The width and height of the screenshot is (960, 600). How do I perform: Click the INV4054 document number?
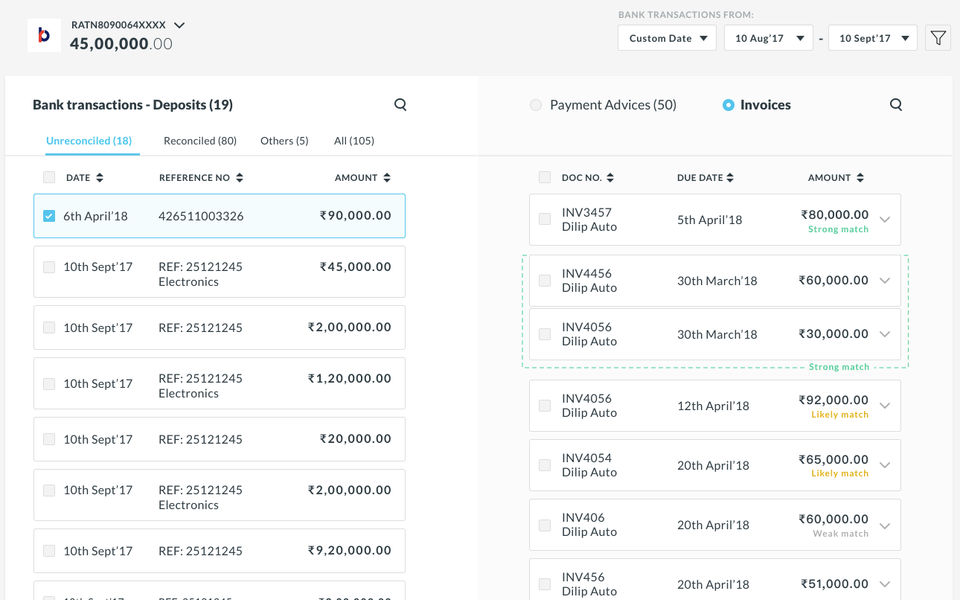coord(587,458)
